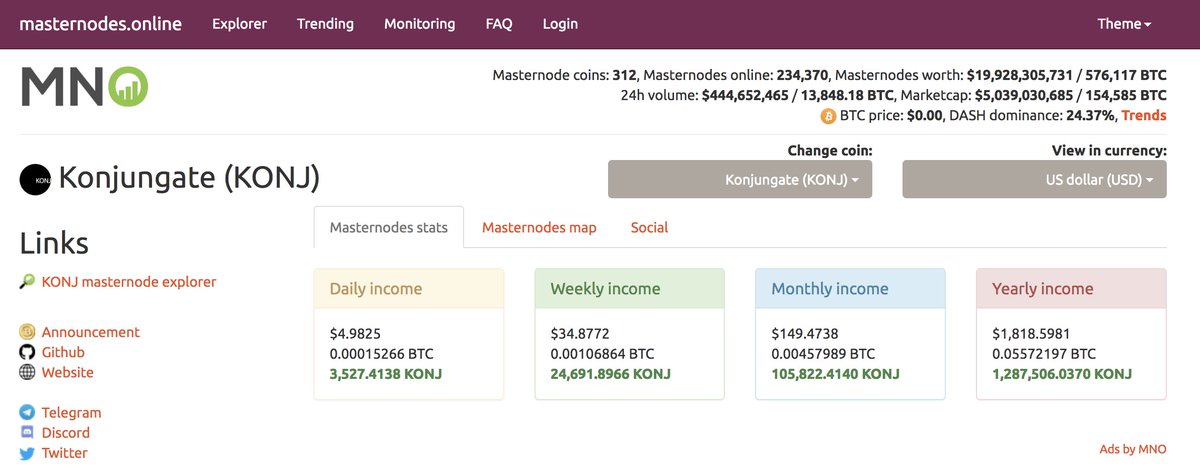Open Trending in the top navigation
Image resolution: width=1200 pixels, height=476 pixels.
coord(325,24)
